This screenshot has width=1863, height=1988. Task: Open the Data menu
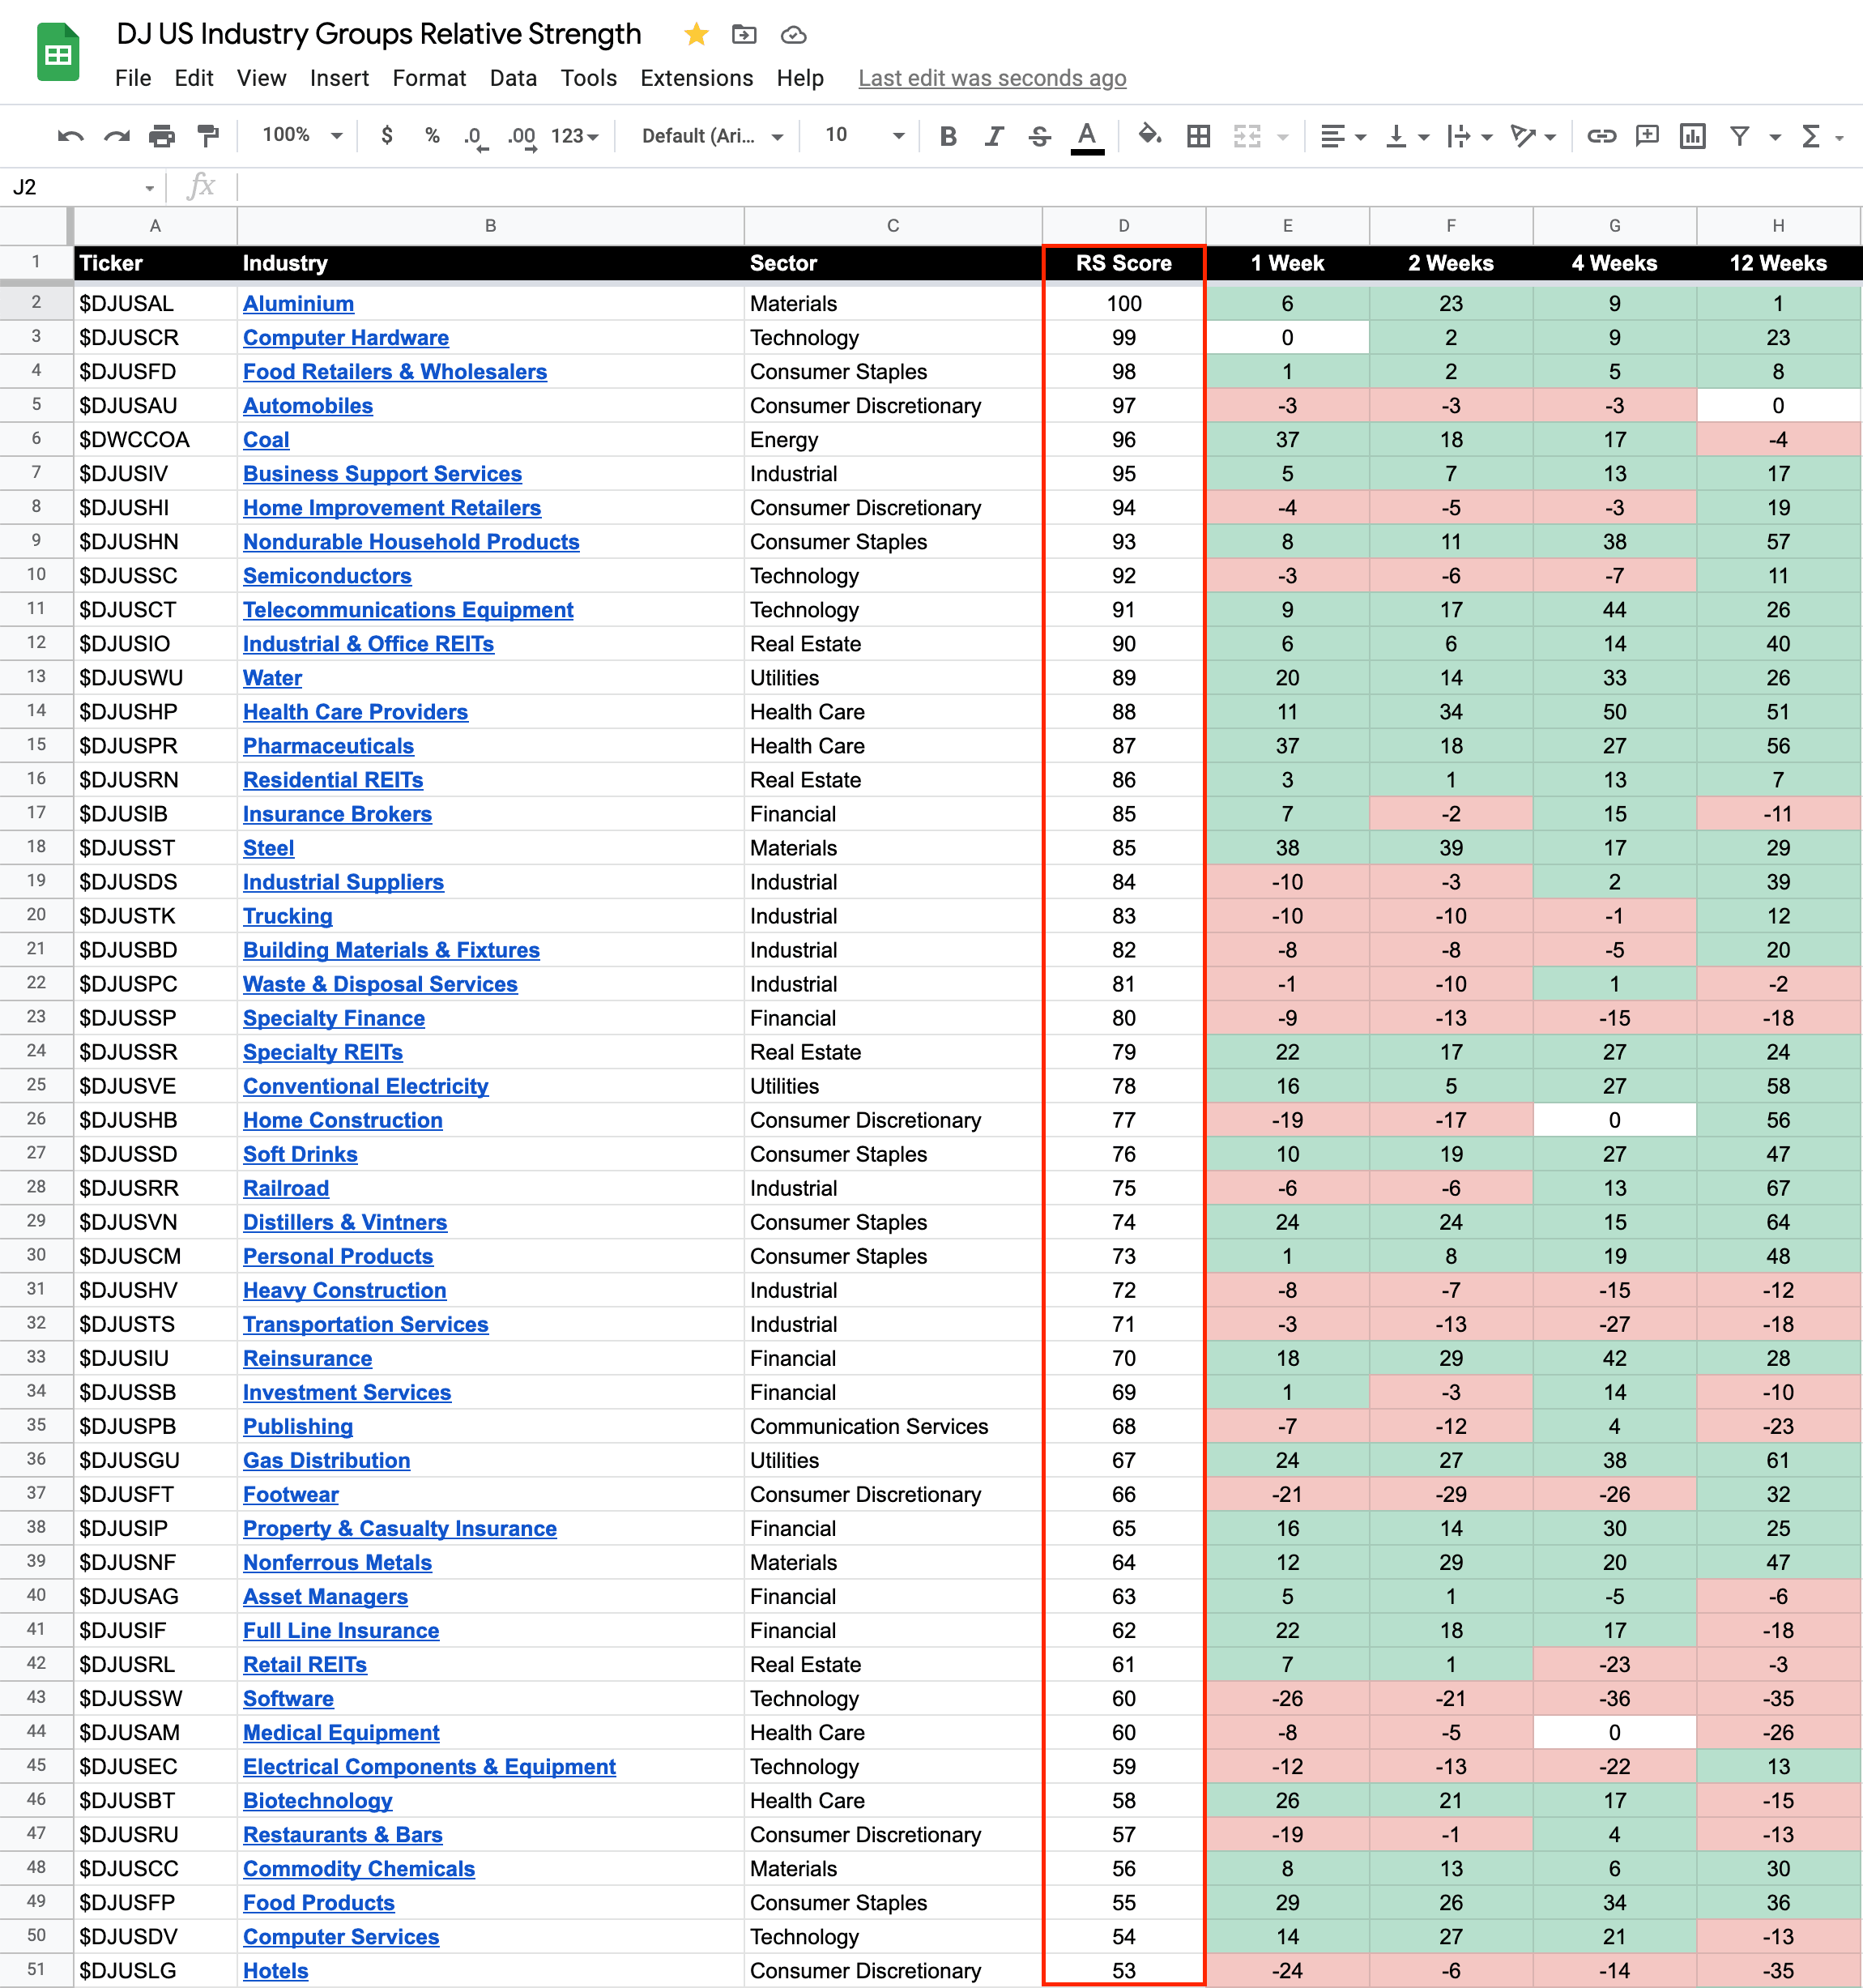(512, 78)
